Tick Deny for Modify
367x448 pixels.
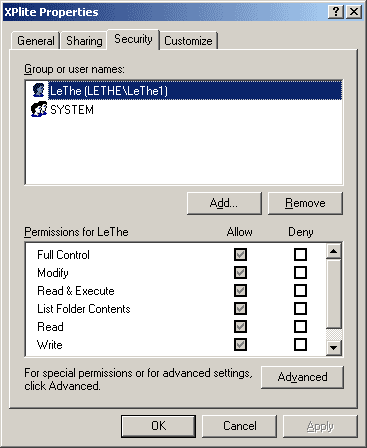click(x=300, y=273)
